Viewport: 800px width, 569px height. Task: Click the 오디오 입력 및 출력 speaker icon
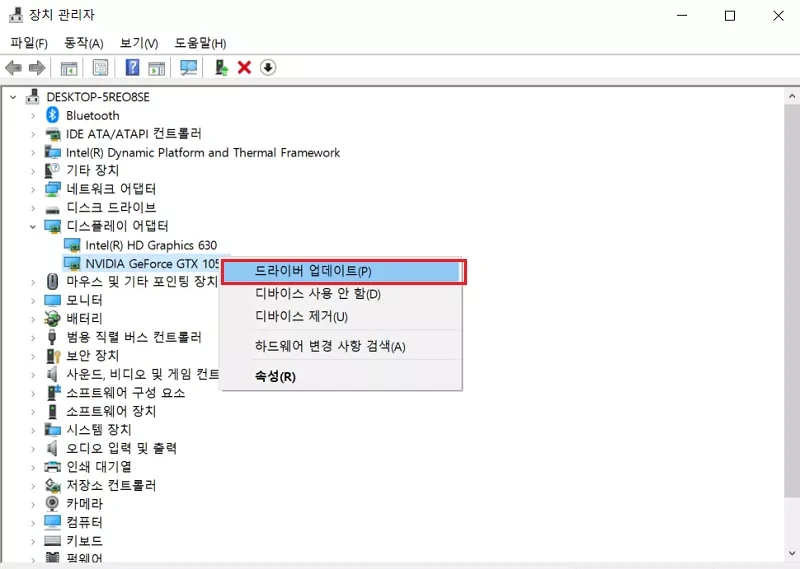[52, 448]
